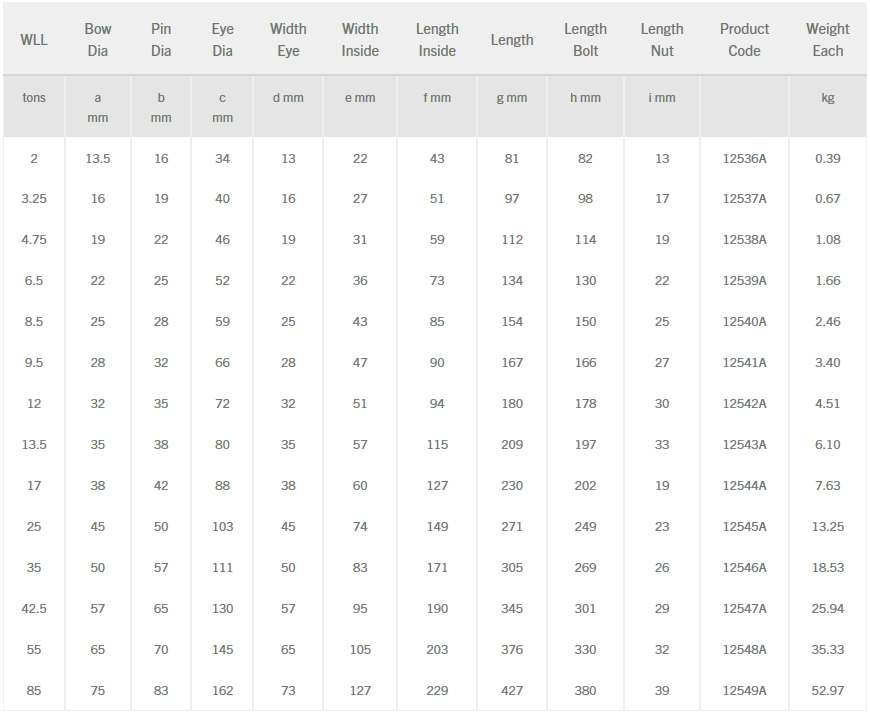Click the 13.5 bow diameter cell
This screenshot has height=713, width=870.
point(98,159)
